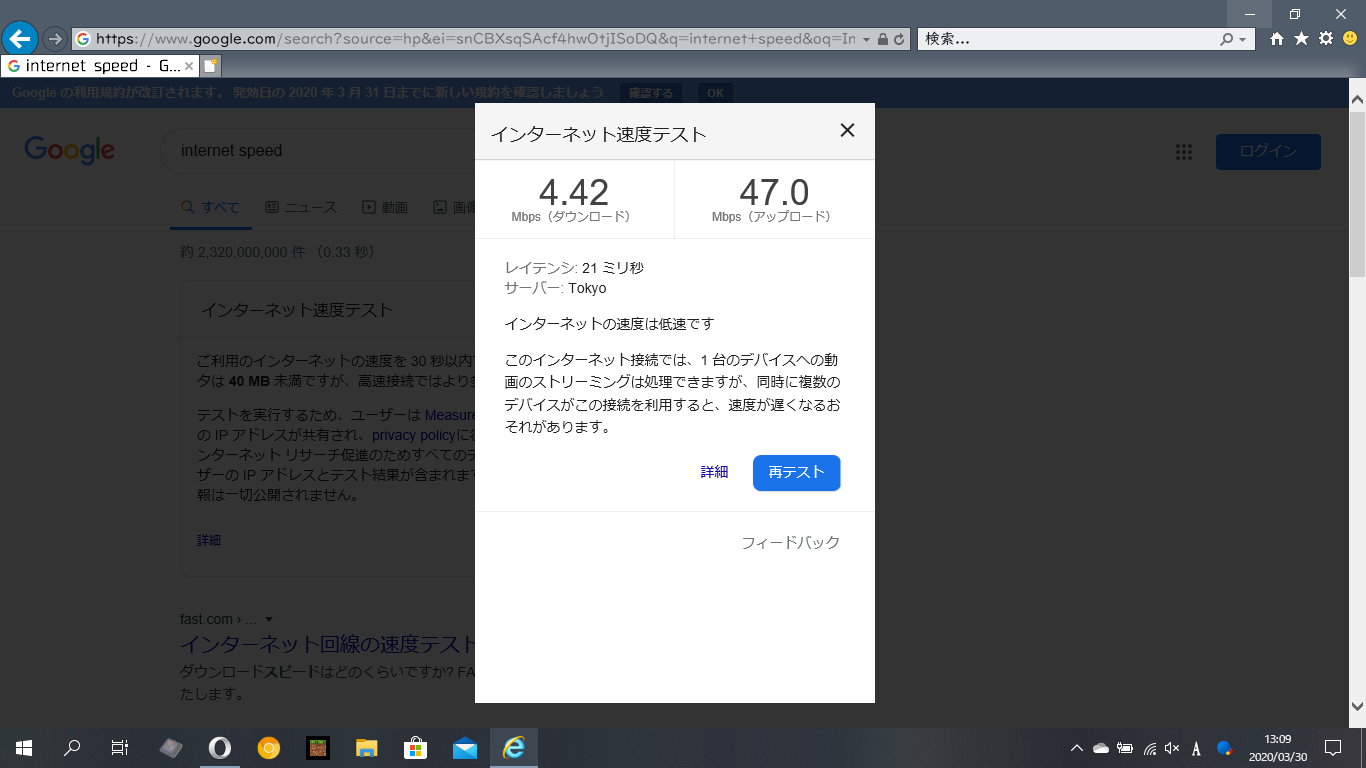Open the インターネット回線の速度テスト result link

point(328,643)
